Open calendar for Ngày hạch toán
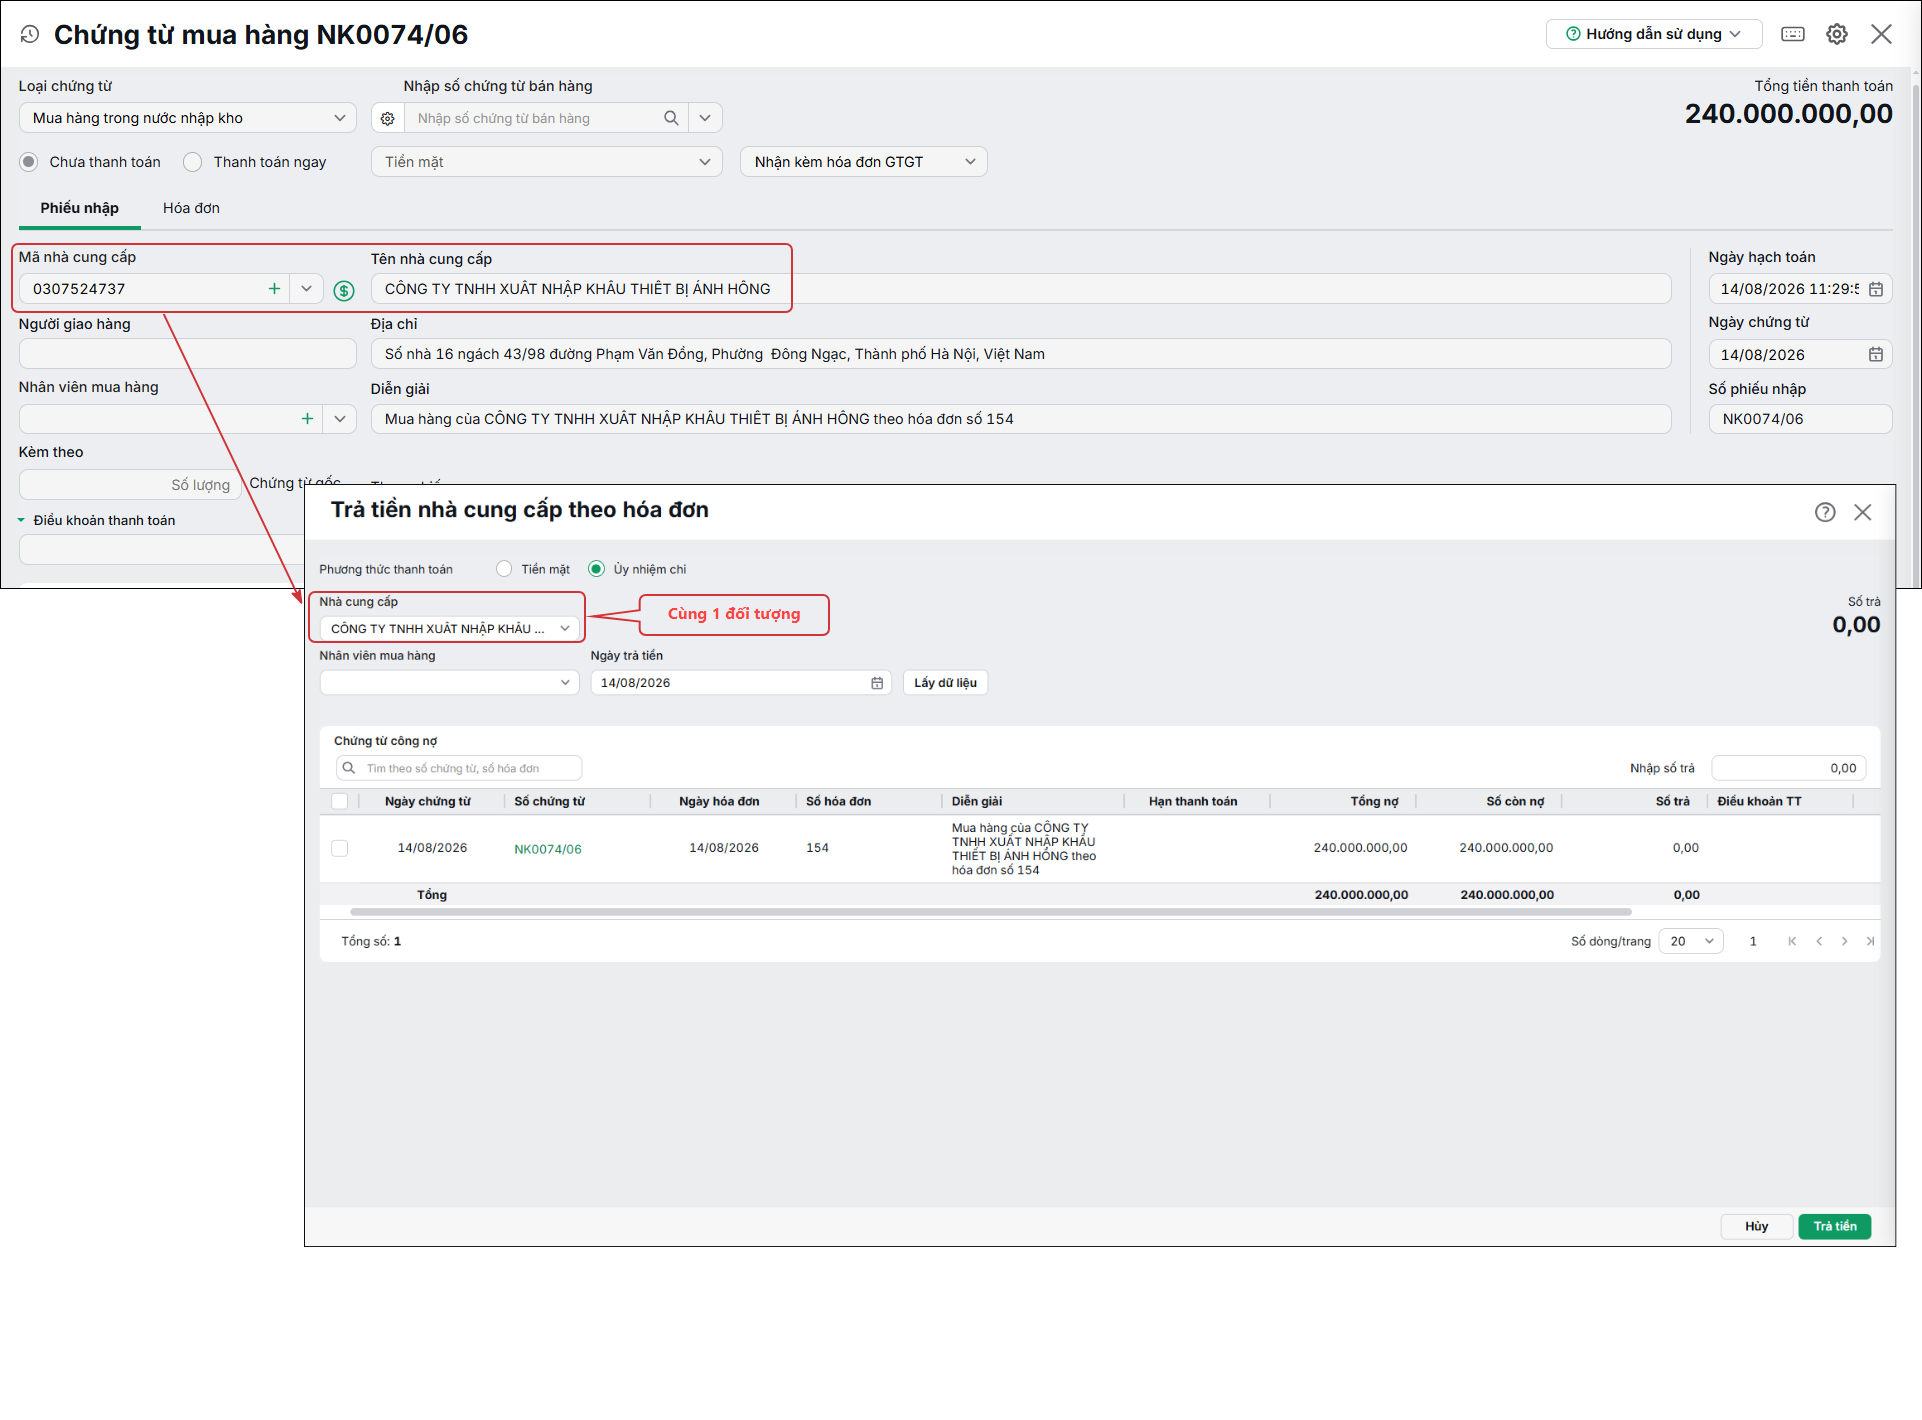 point(1876,289)
